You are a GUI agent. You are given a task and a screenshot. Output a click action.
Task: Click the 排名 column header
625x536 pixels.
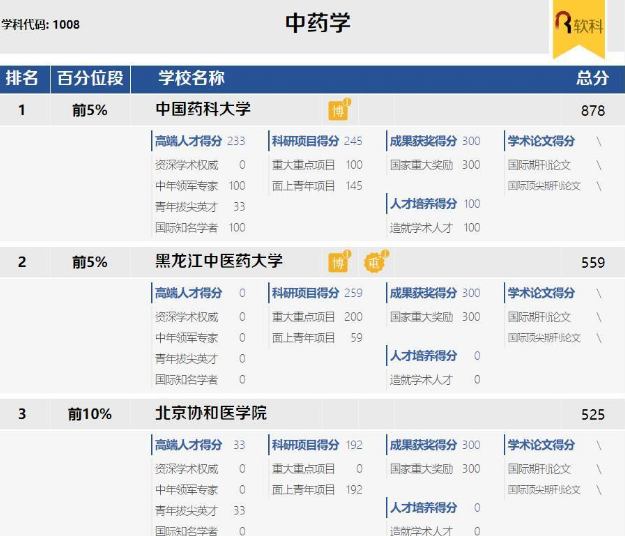pyautogui.click(x=22, y=78)
